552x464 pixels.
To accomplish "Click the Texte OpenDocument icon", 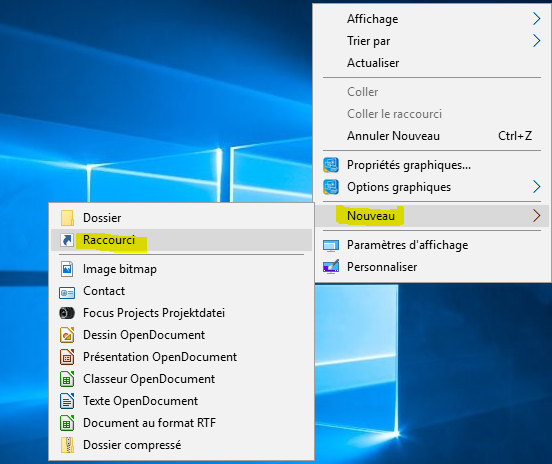I will click(67, 401).
